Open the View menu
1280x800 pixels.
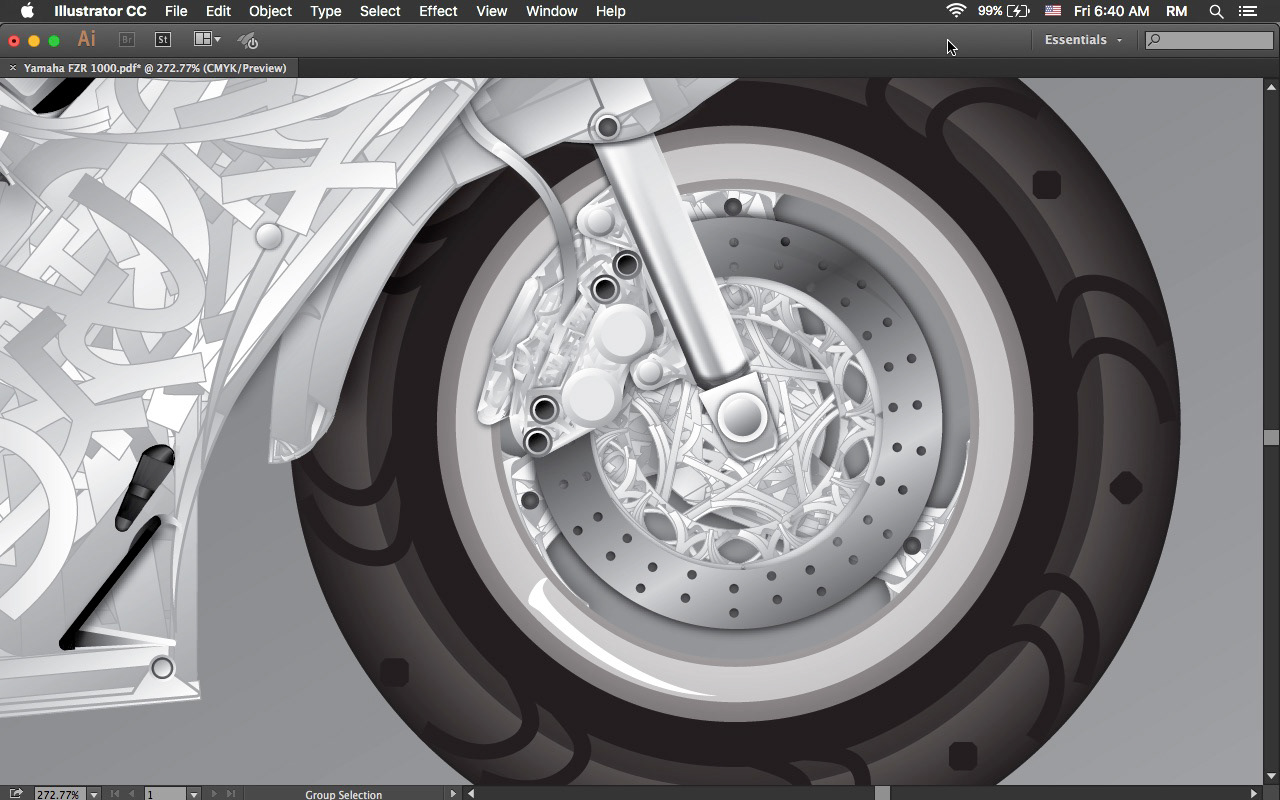coord(491,11)
